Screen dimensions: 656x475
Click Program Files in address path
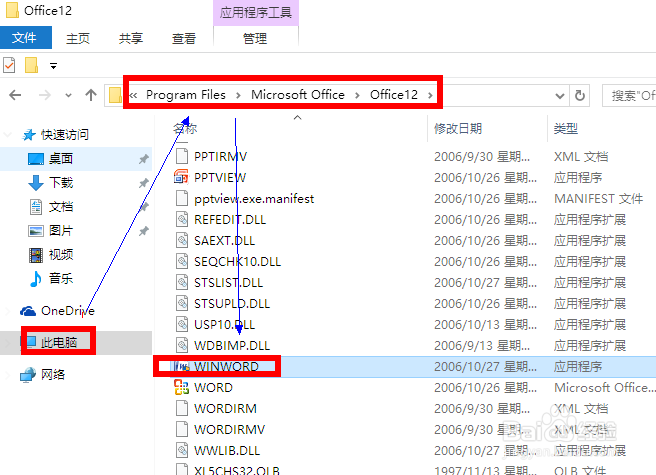pyautogui.click(x=186, y=95)
